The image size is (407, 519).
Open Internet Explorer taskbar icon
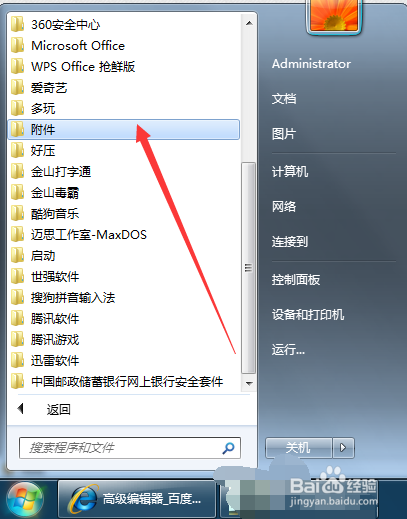point(83,499)
